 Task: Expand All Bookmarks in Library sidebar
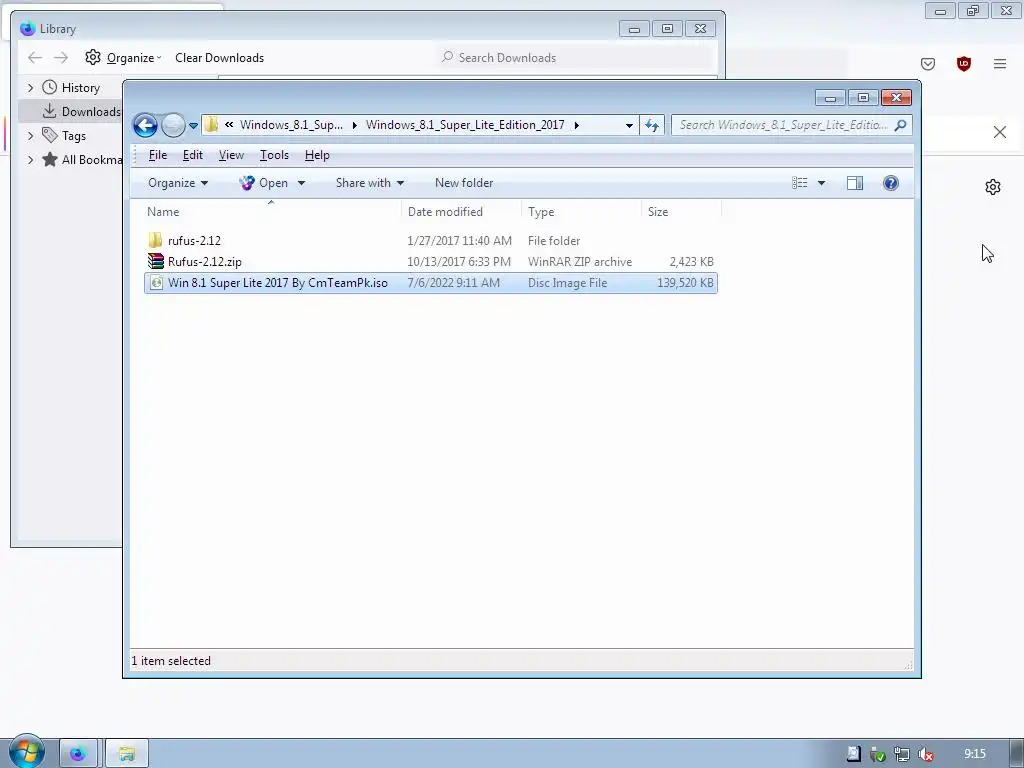(x=30, y=159)
